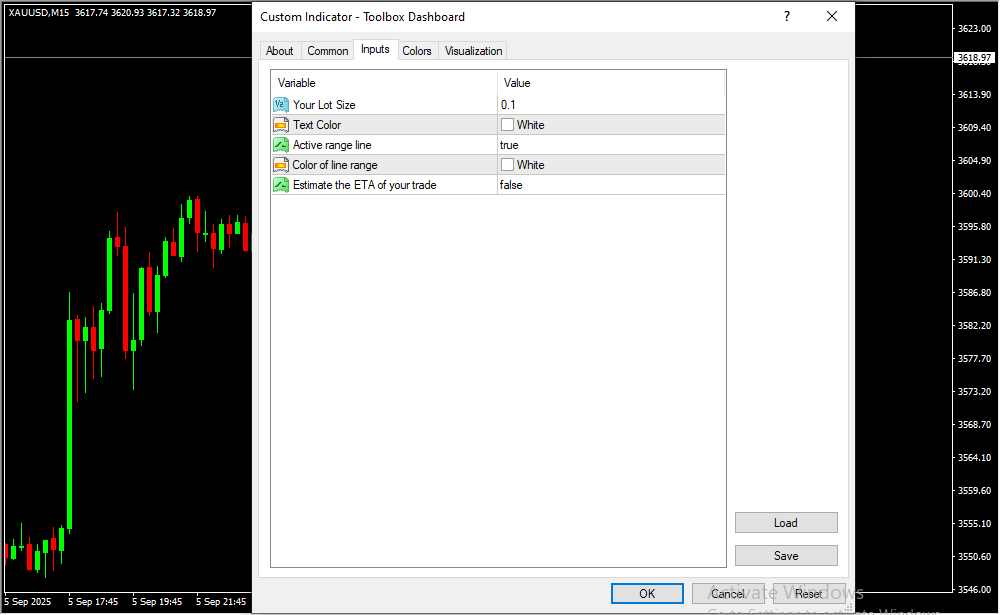Viewport: 1000px width, 615px height.
Task: Switch to the Colors tab
Action: (x=417, y=51)
